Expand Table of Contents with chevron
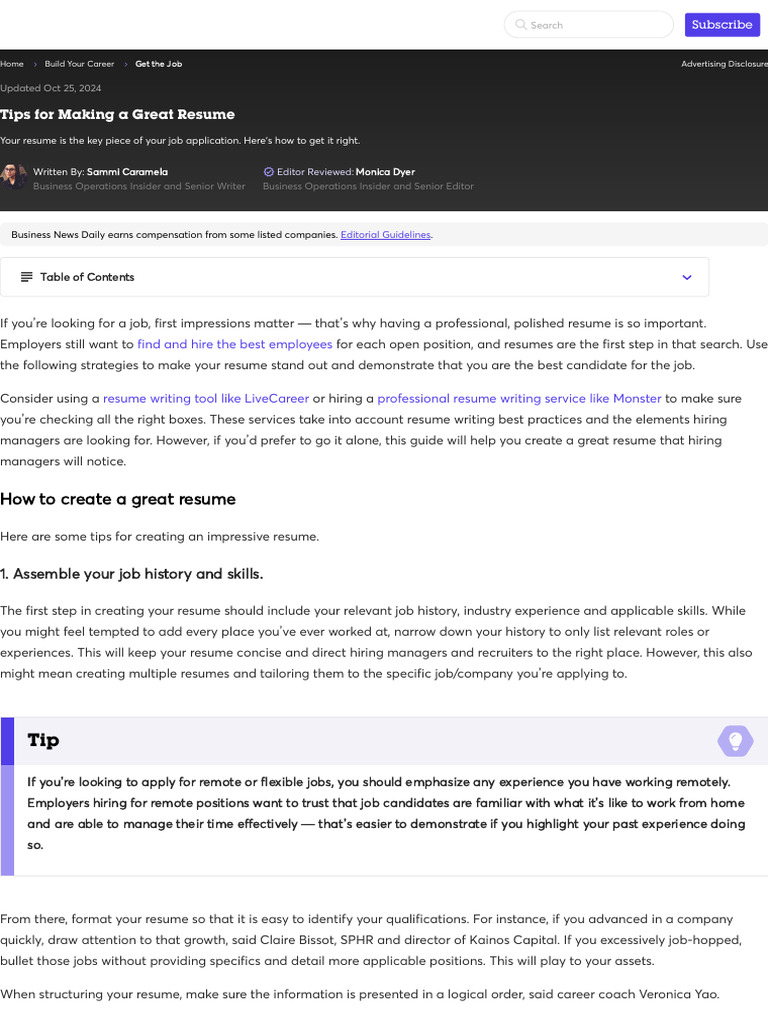Screen dimensions: 768x1024 pyautogui.click(x=687, y=278)
